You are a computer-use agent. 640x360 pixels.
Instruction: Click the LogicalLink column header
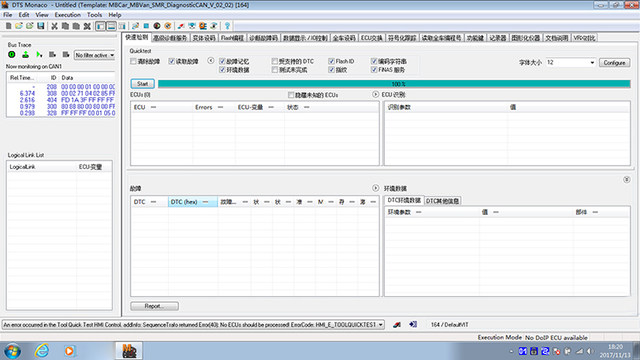click(42, 167)
